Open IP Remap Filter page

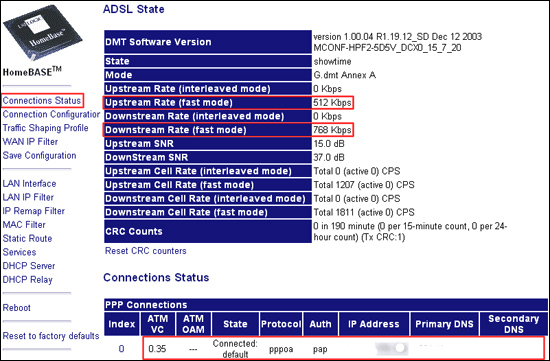tap(34, 211)
